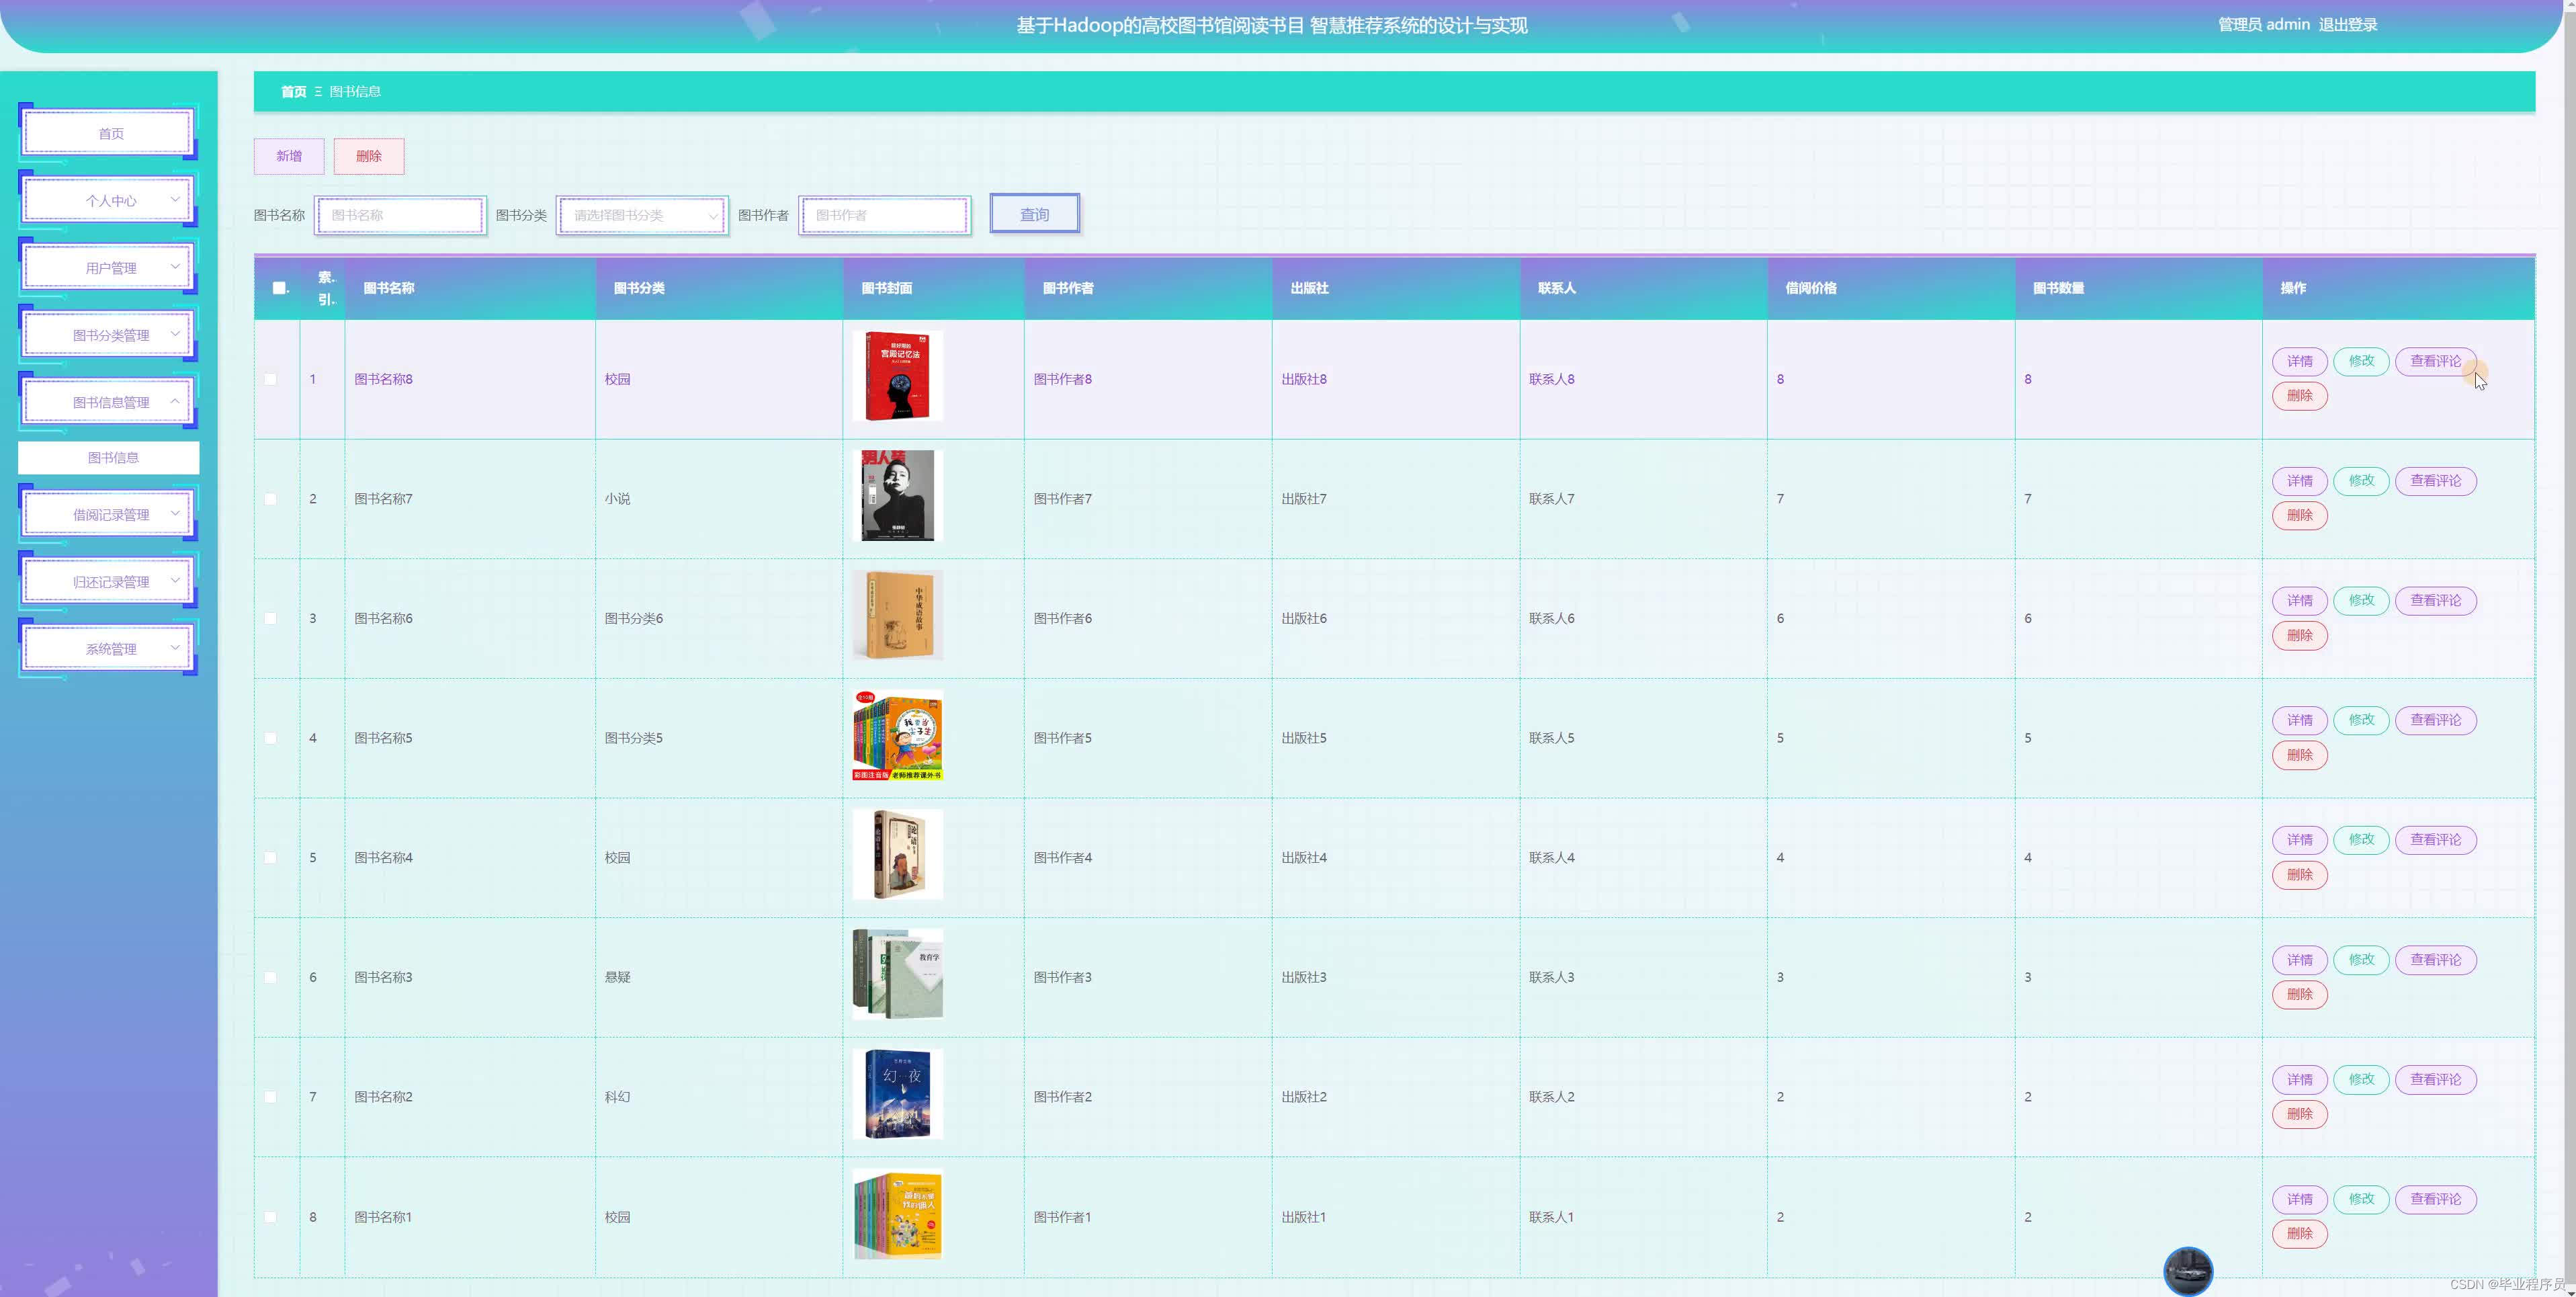The width and height of the screenshot is (2576, 1297).
Task: Open the 图书名称6 cover thumbnail
Action: click(x=897, y=615)
